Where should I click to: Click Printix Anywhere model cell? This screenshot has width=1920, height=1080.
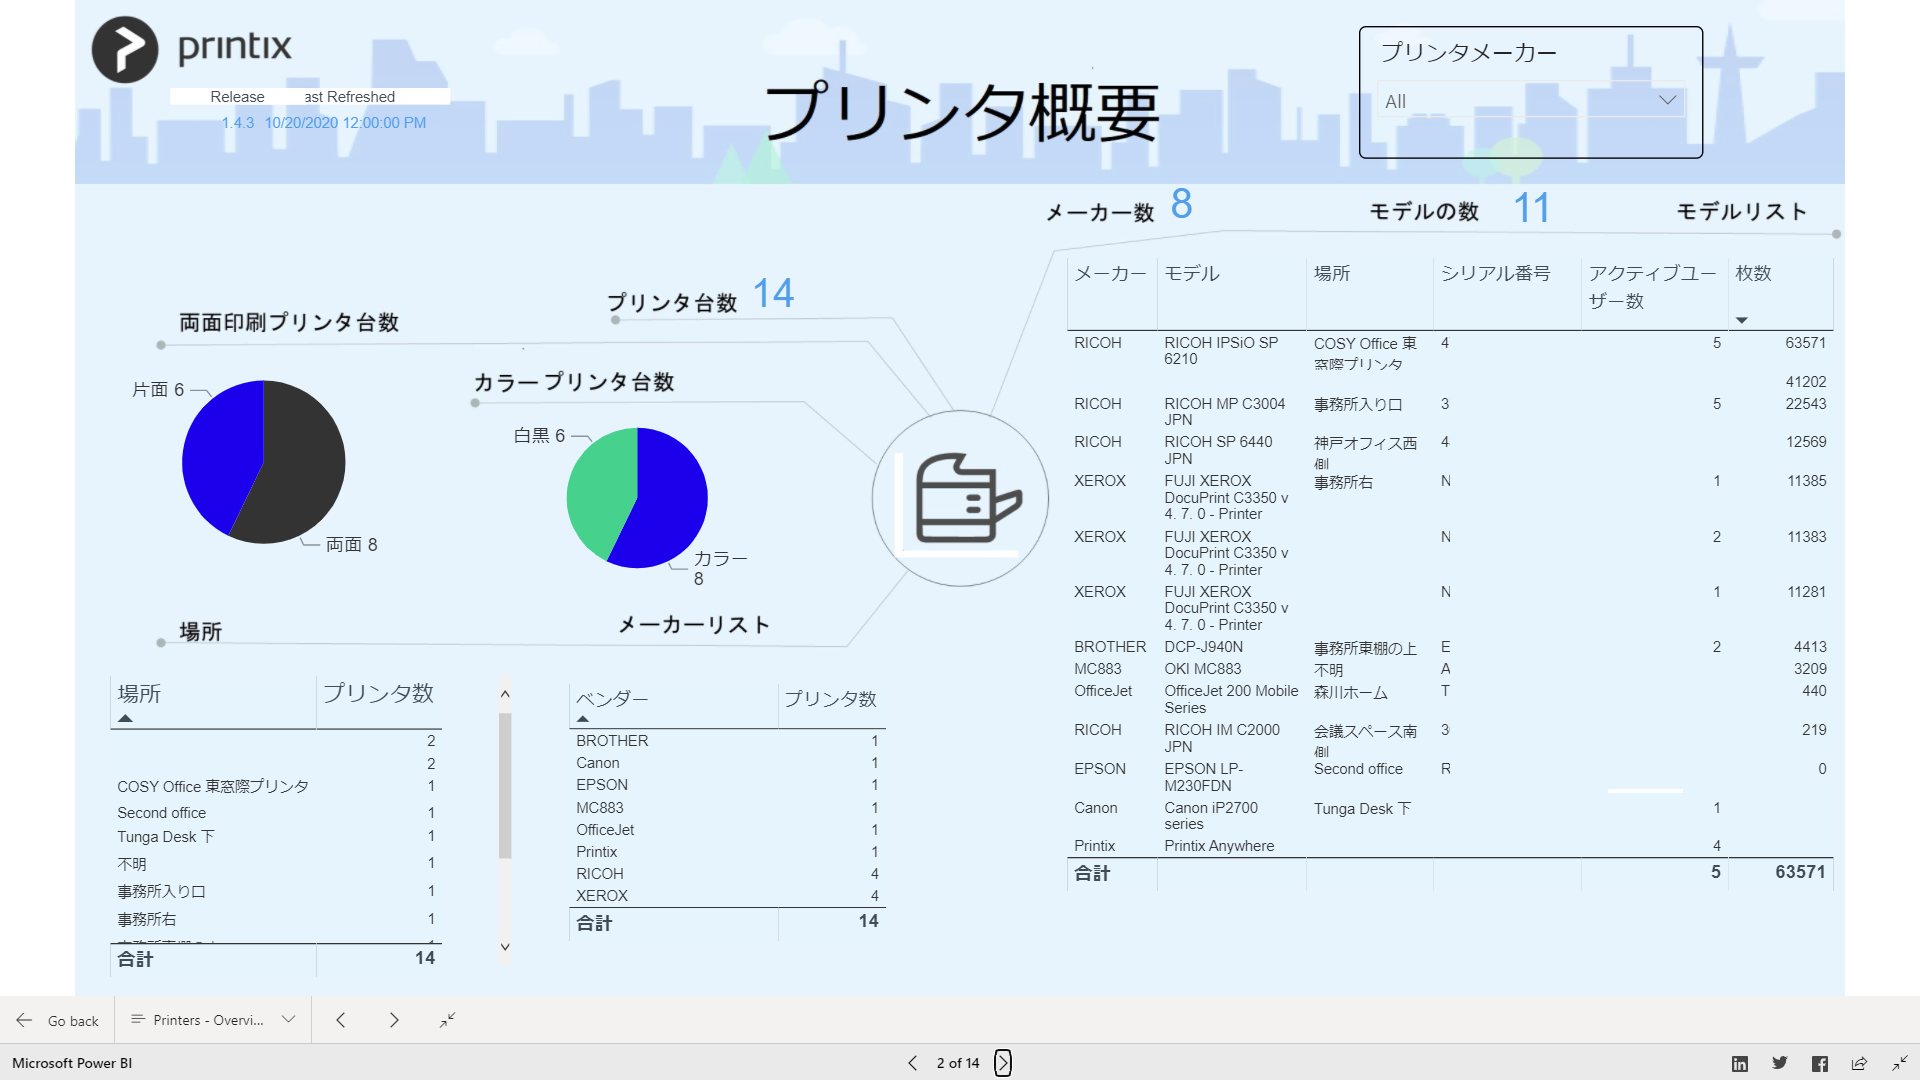tap(1219, 846)
